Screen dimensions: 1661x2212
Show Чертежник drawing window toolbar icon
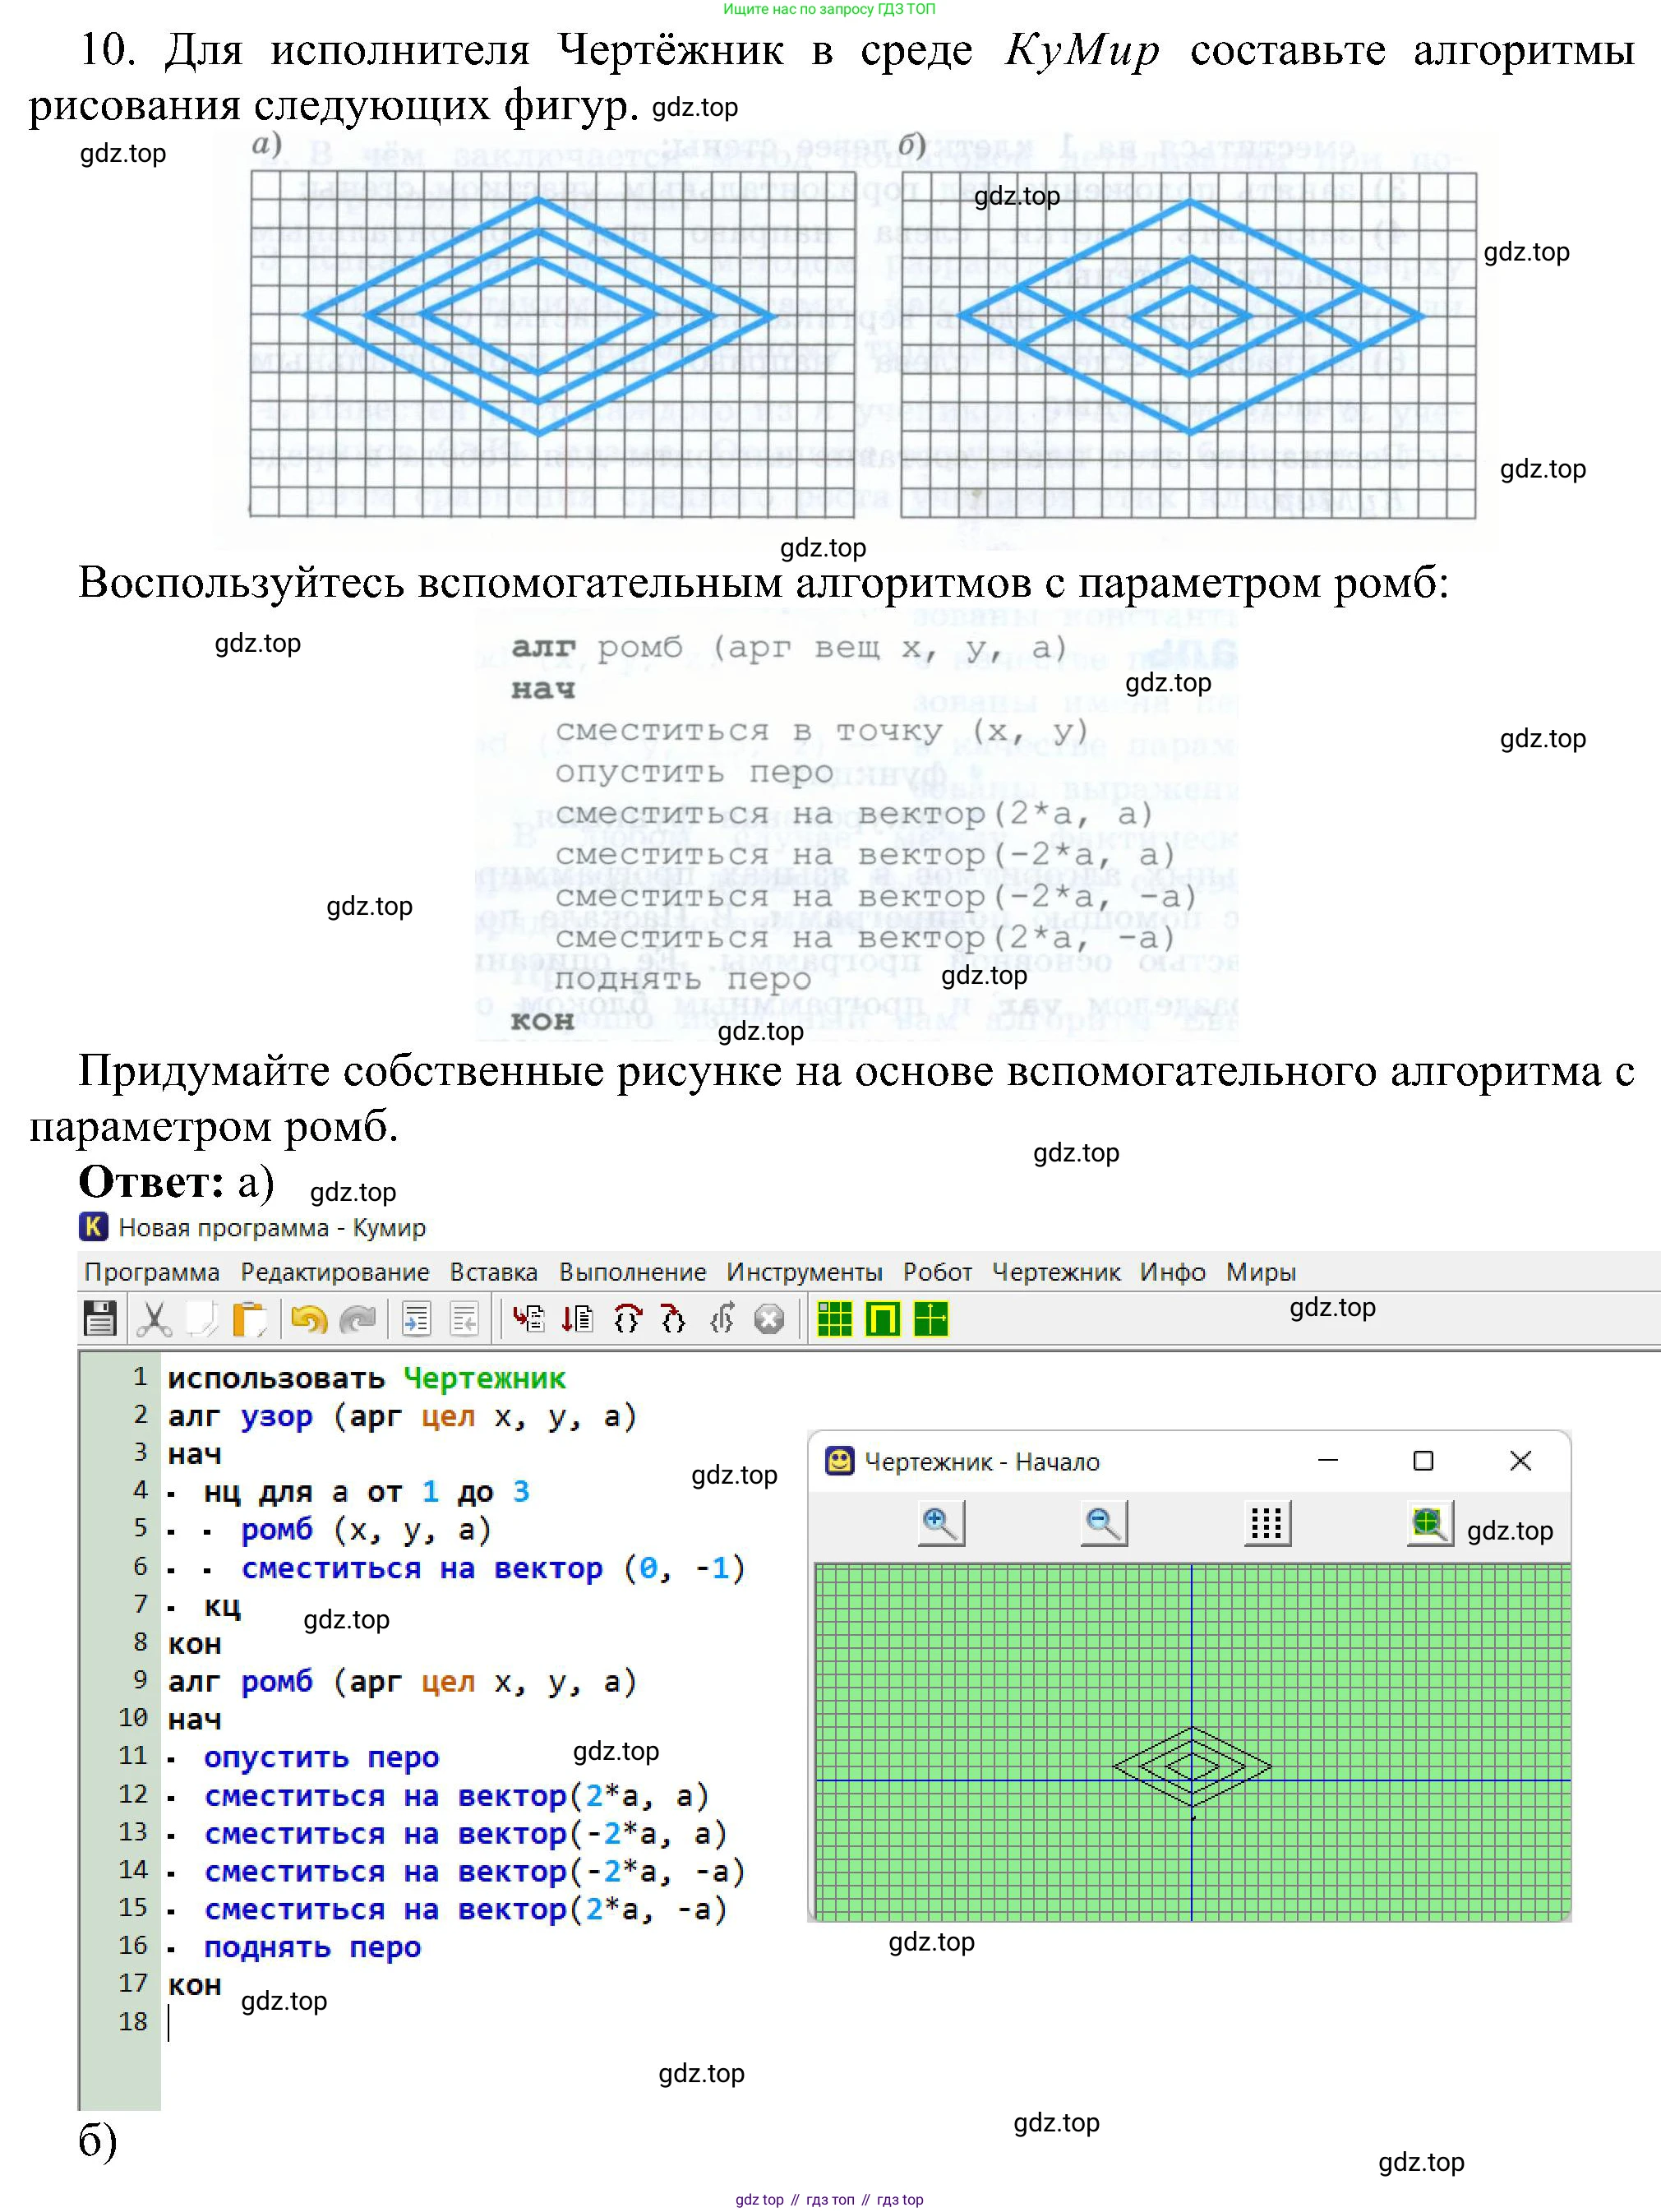click(931, 1319)
